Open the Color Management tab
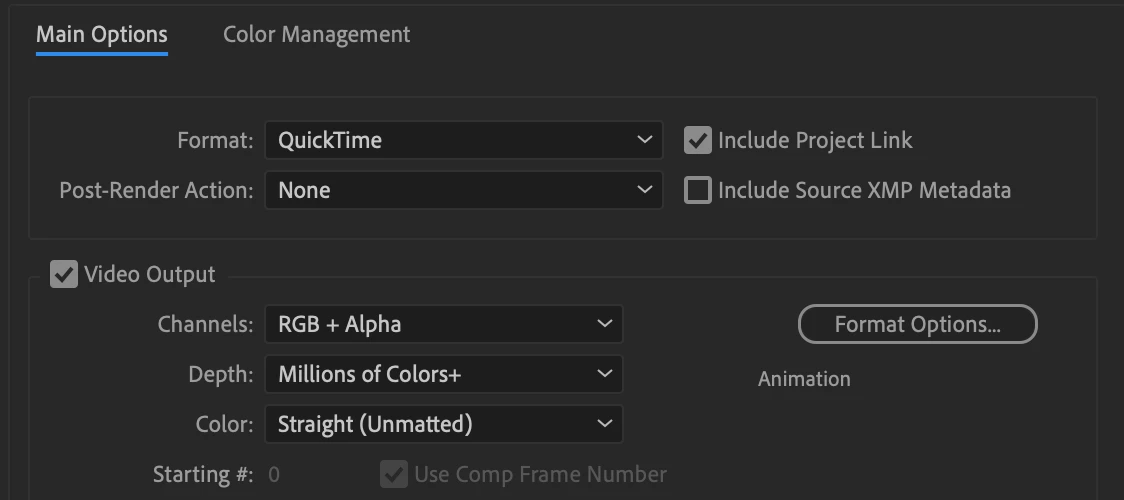The width and height of the screenshot is (1124, 500). (316, 35)
